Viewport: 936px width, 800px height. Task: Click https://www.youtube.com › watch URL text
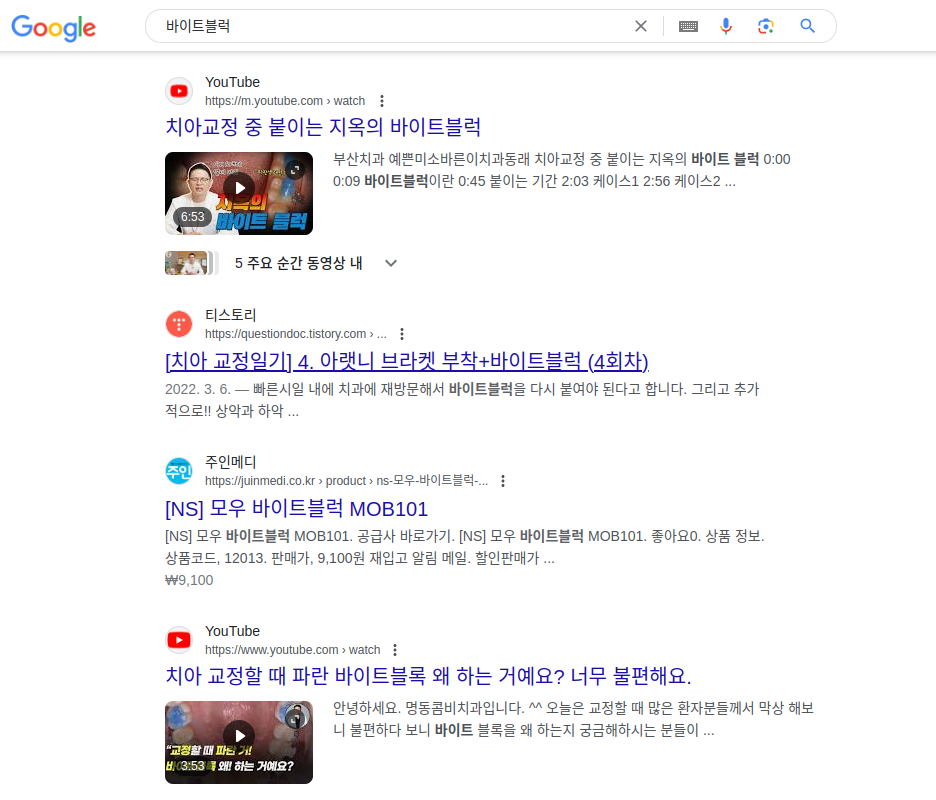292,650
